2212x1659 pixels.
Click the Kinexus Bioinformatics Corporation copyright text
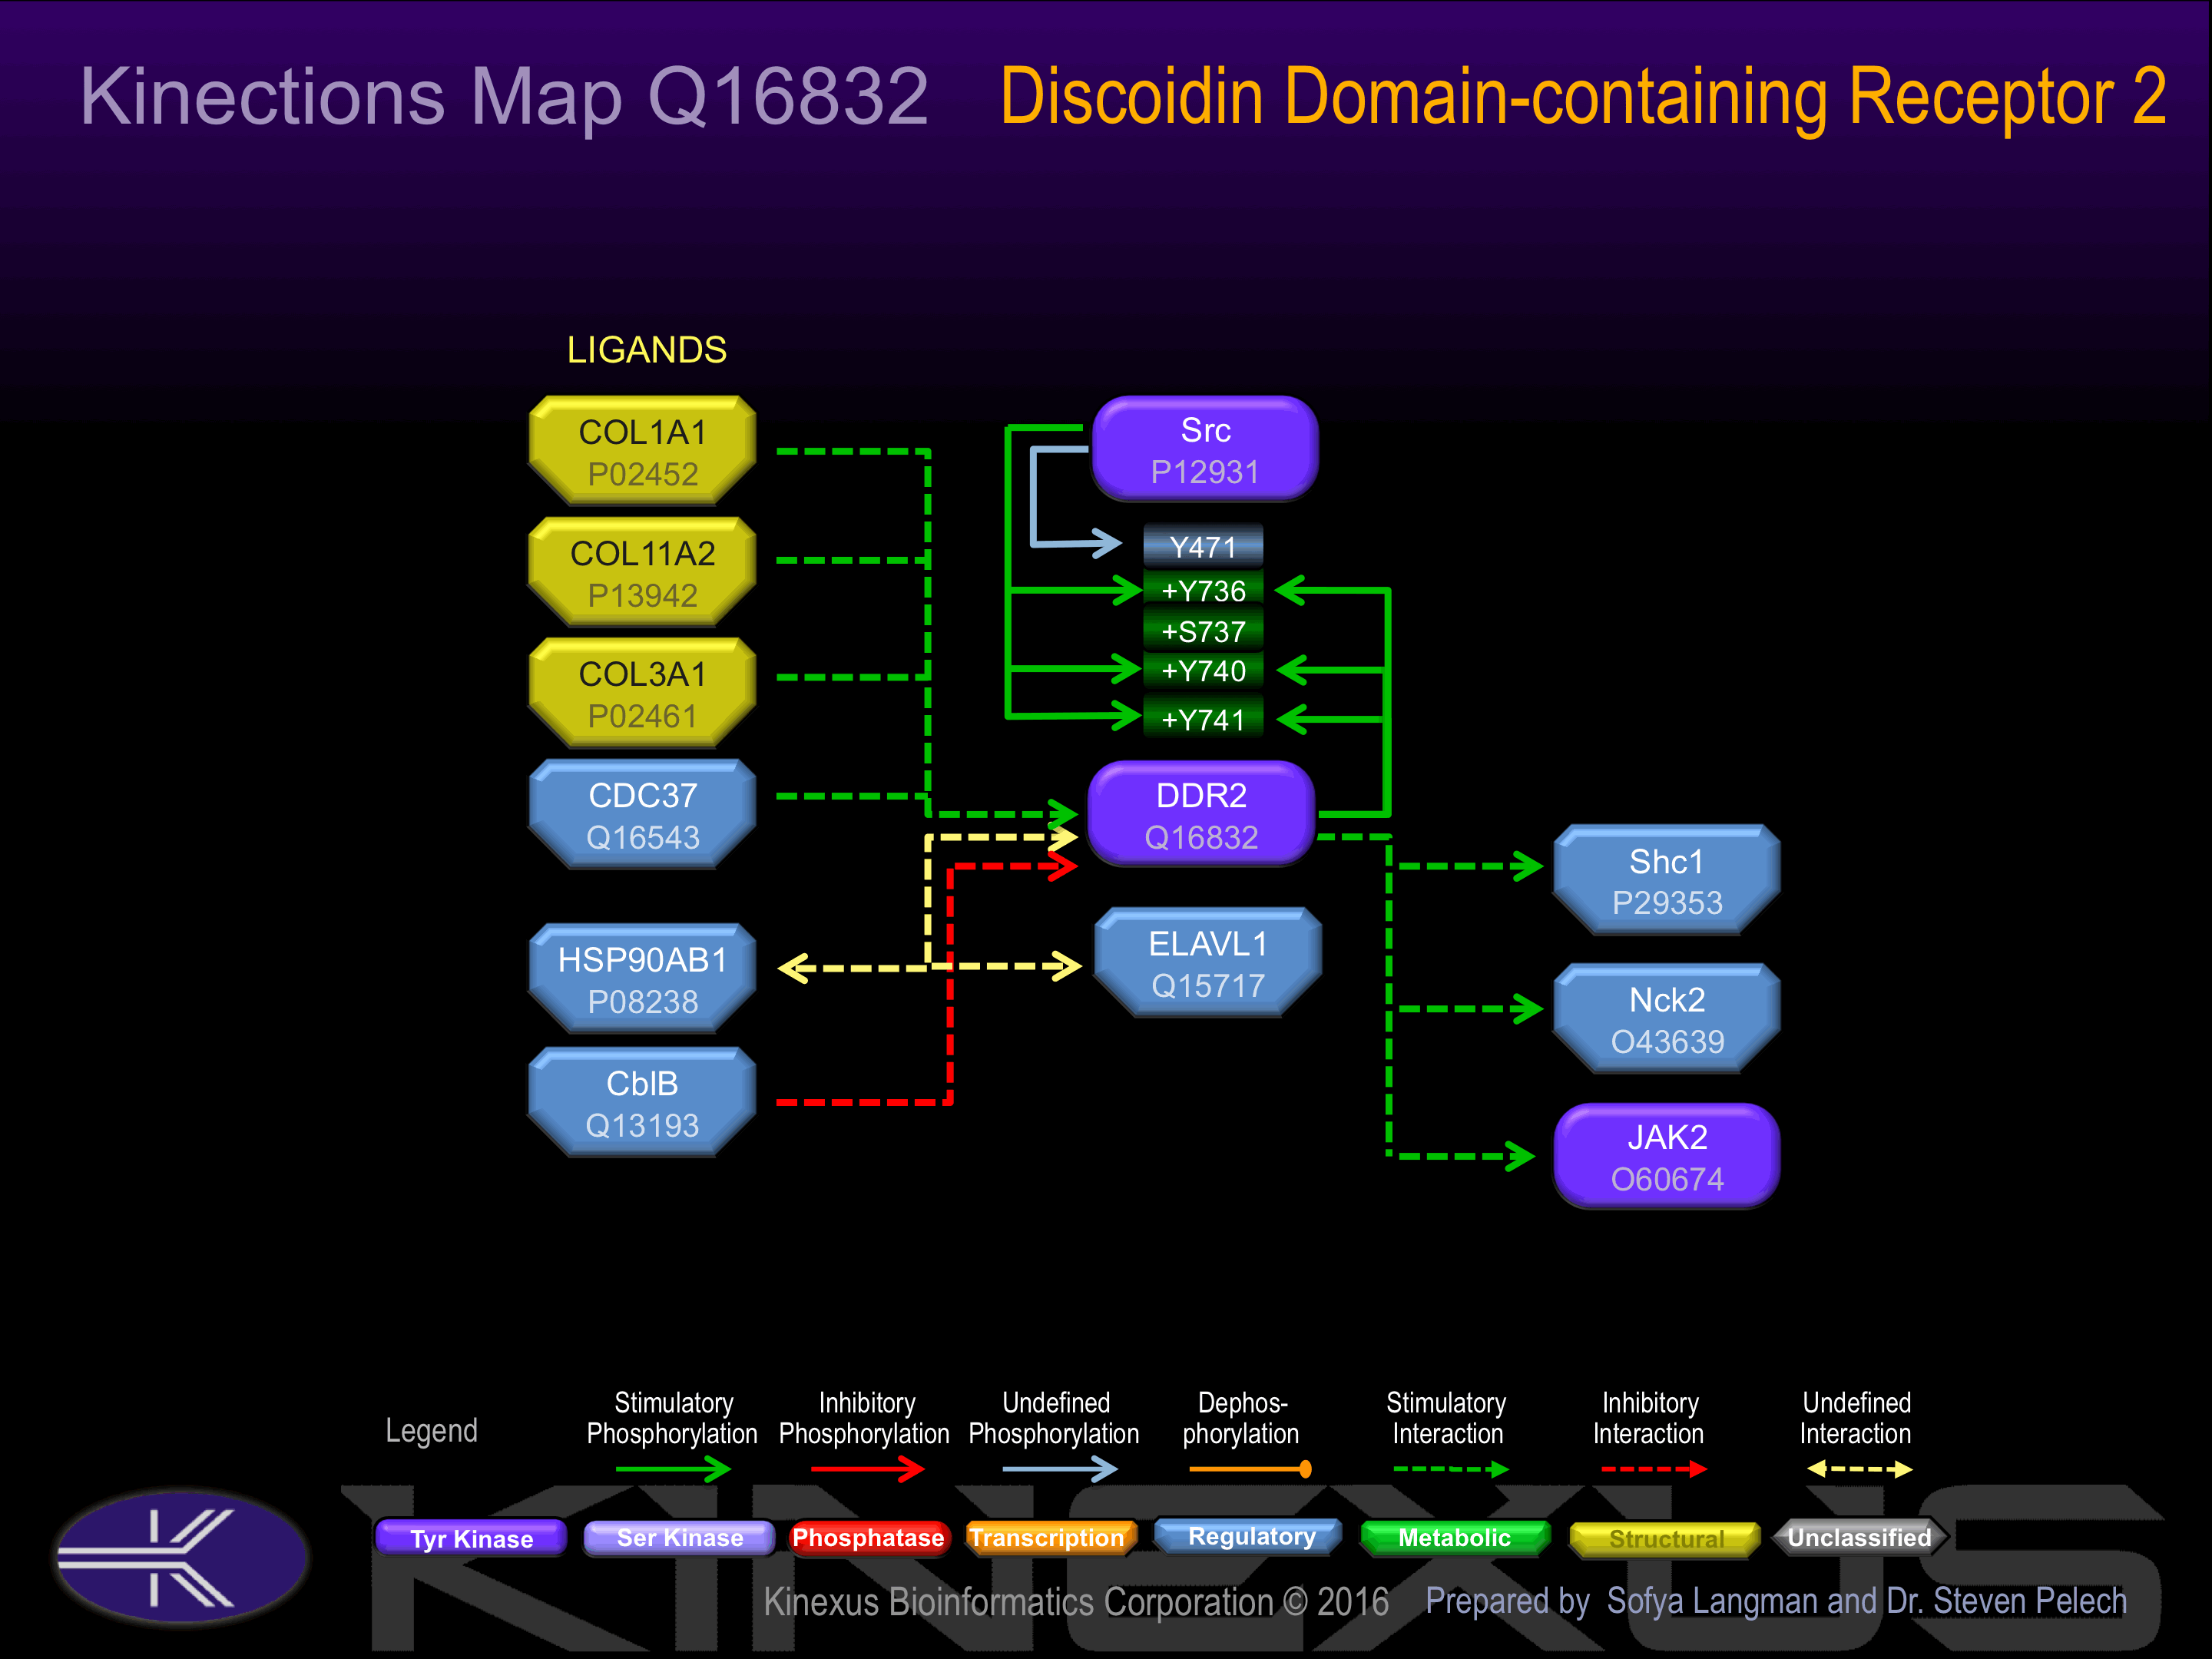1076,1602
